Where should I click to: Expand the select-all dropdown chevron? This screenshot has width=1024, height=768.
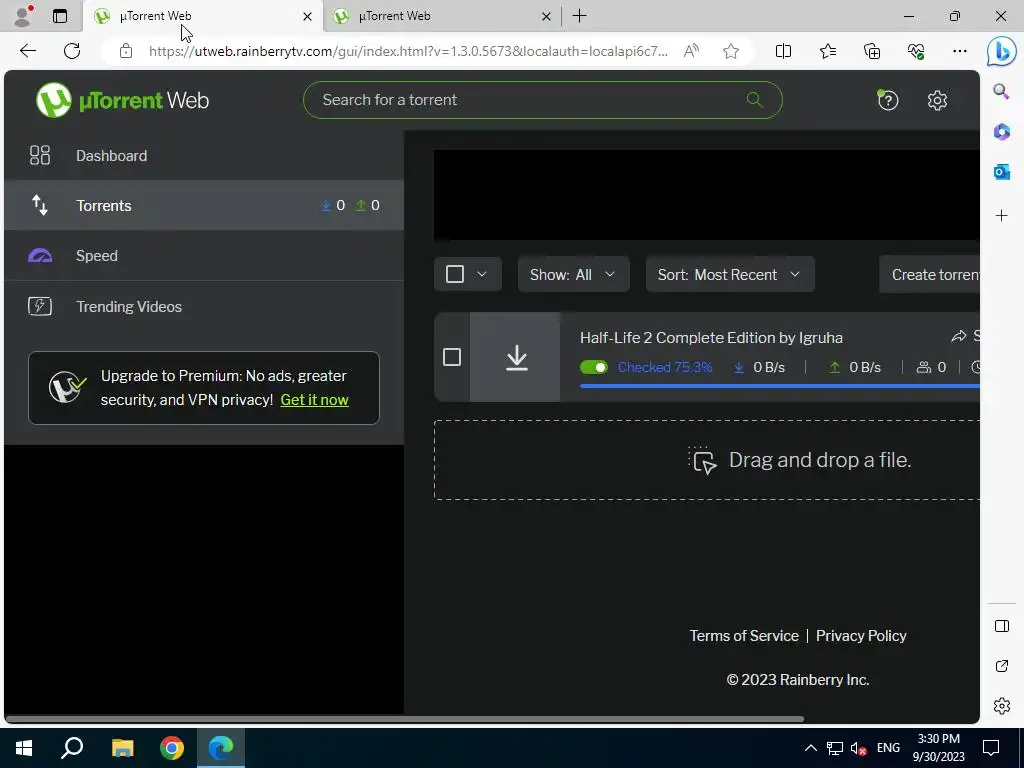tap(482, 274)
